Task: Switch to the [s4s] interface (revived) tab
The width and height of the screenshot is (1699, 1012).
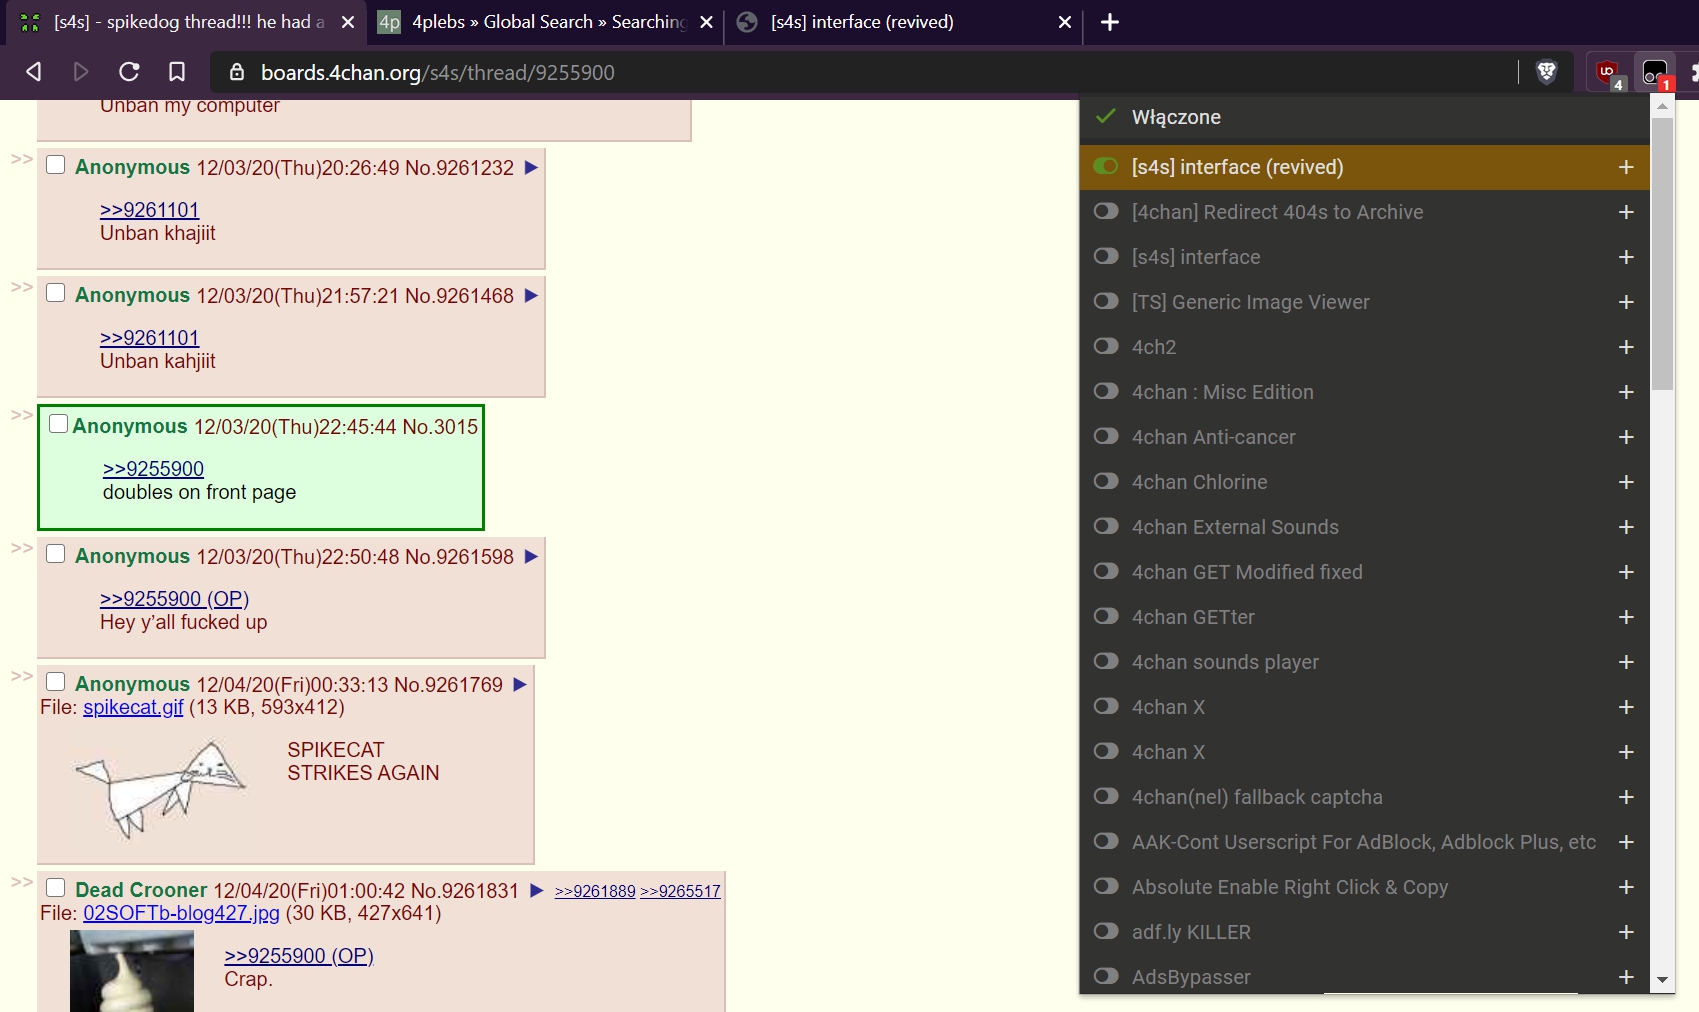Action: click(904, 22)
